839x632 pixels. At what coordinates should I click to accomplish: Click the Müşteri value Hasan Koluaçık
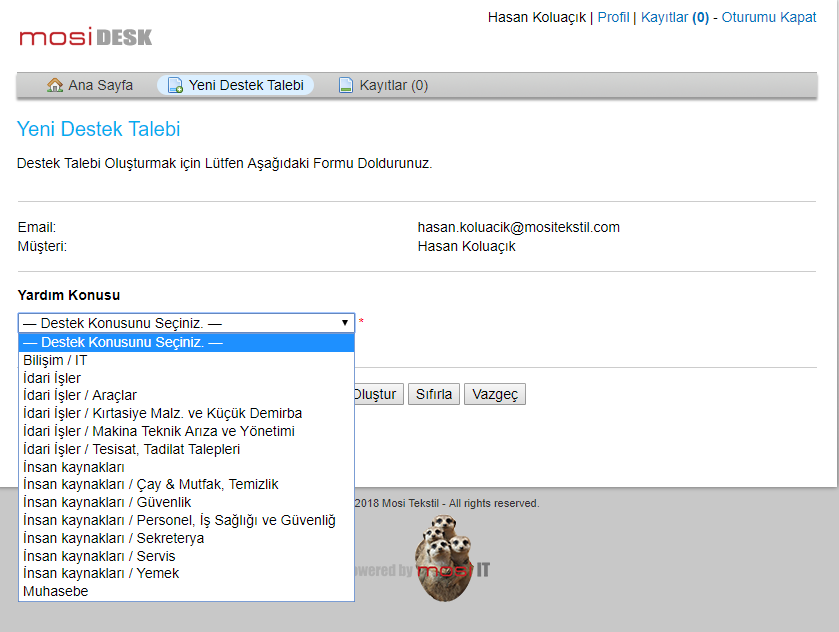[x=466, y=246]
